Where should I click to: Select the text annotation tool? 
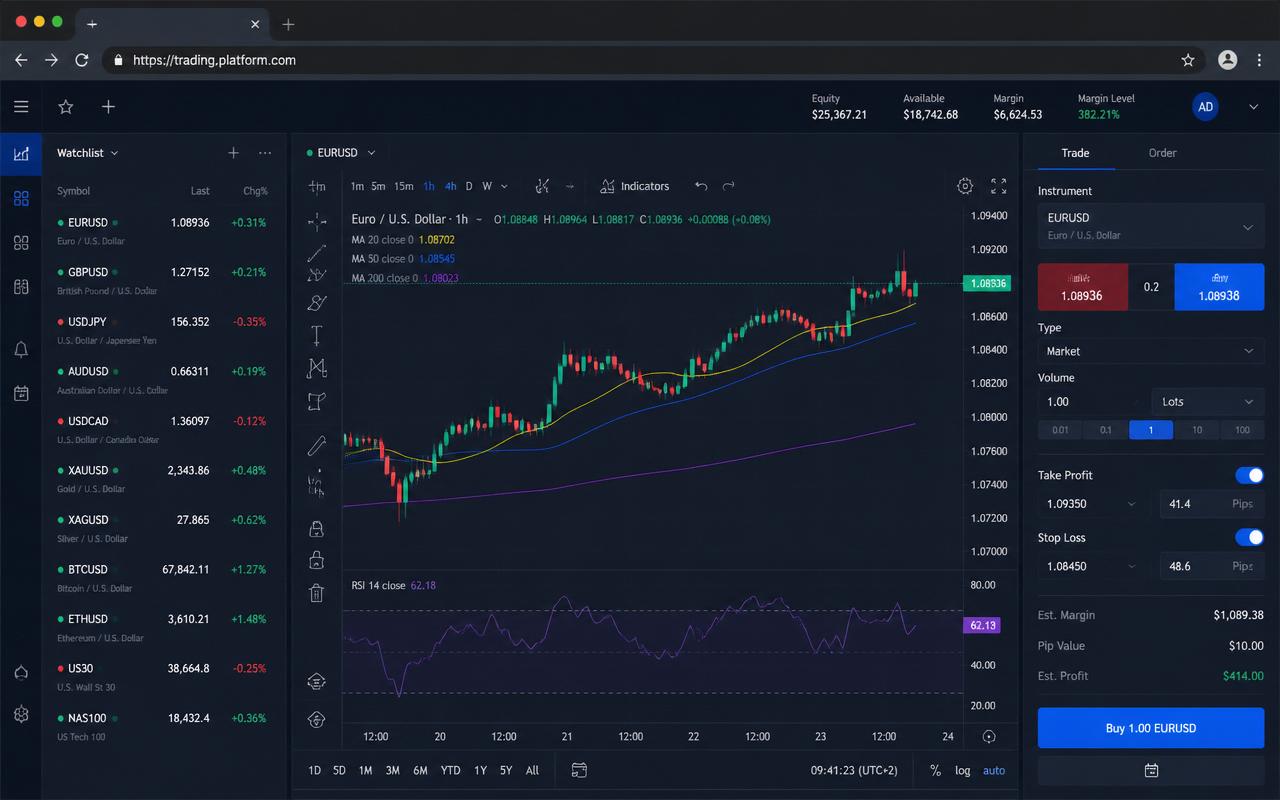pyautogui.click(x=317, y=335)
